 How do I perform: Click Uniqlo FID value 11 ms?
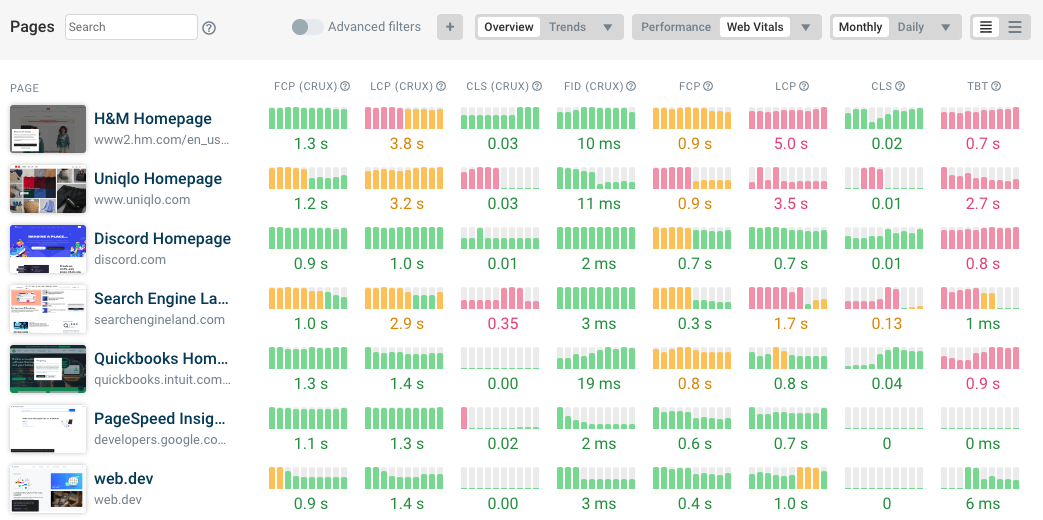pos(599,203)
